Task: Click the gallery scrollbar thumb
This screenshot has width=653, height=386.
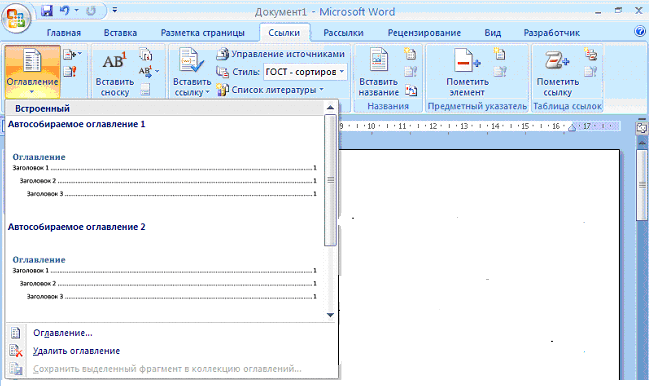Action: (x=330, y=180)
